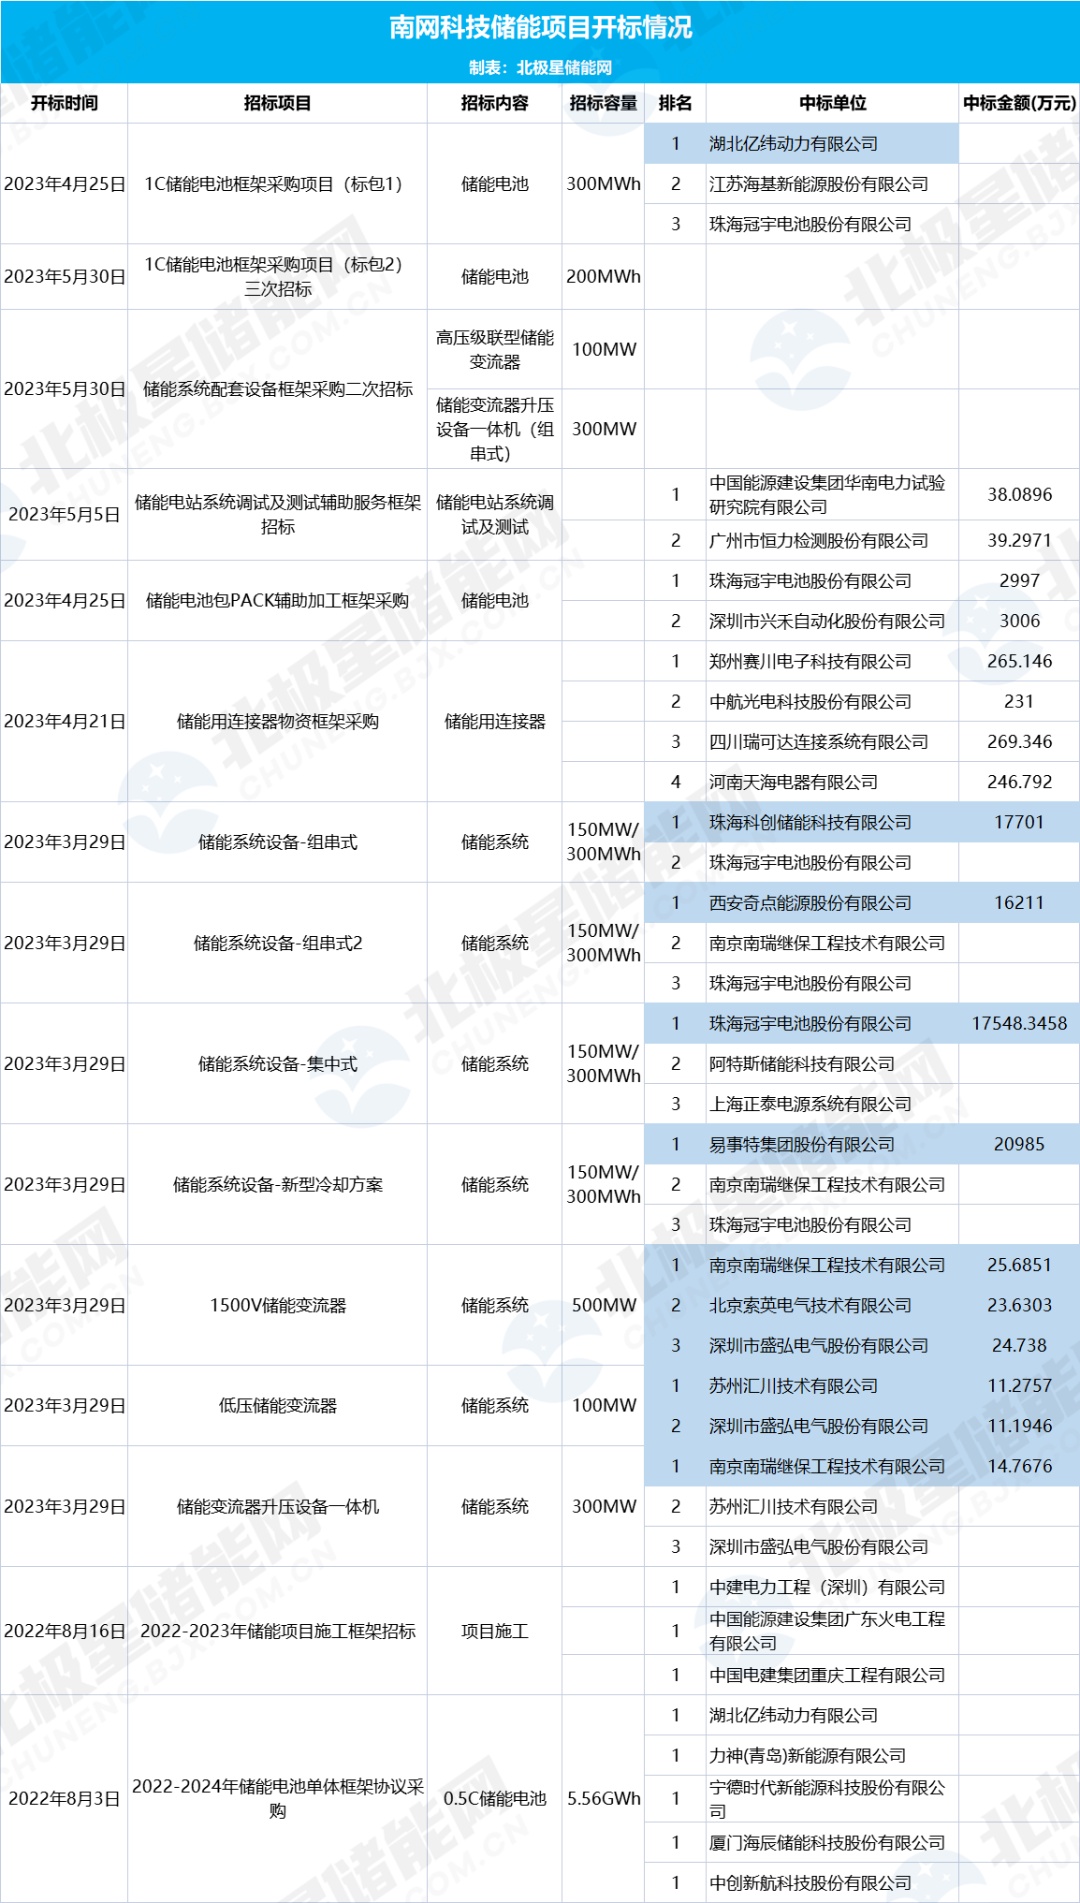Click 江苏海基新能源股份有限公司
The height and width of the screenshot is (1903, 1080).
[818, 184]
